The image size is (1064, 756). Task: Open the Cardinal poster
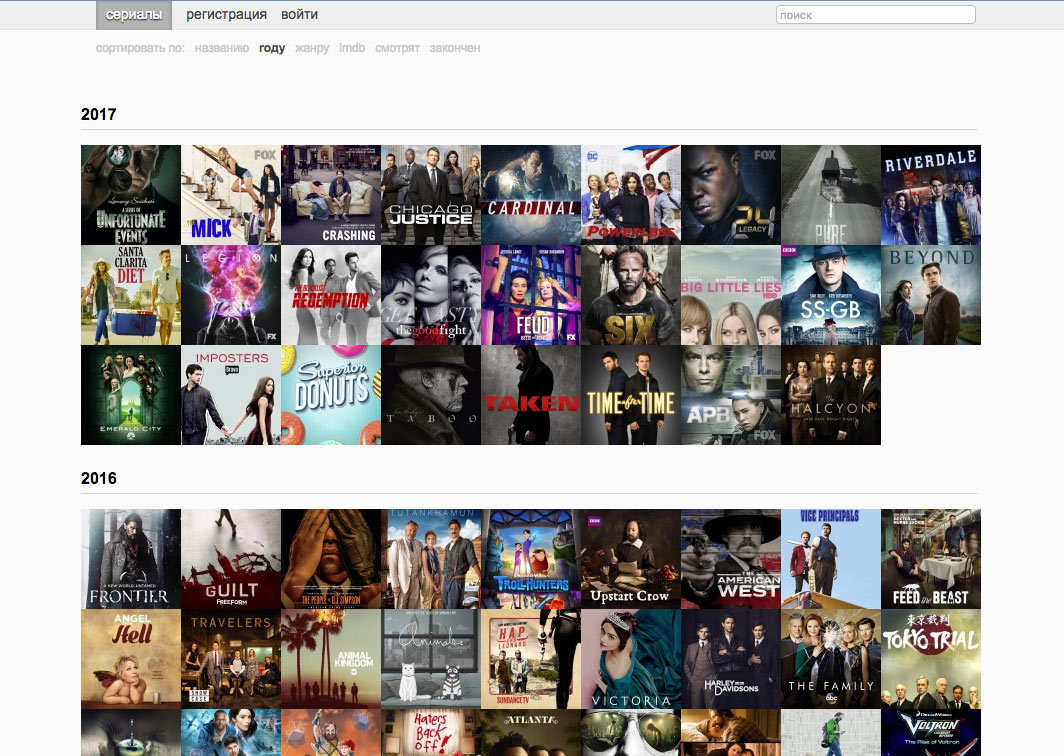pos(531,195)
